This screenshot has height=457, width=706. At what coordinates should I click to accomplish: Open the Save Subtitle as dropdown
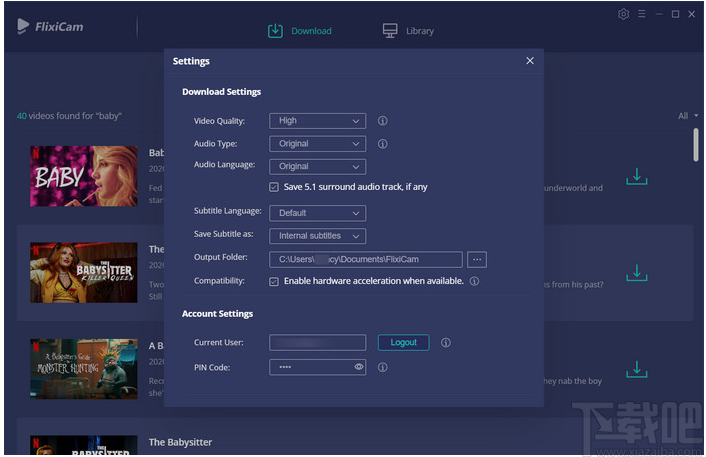point(317,236)
